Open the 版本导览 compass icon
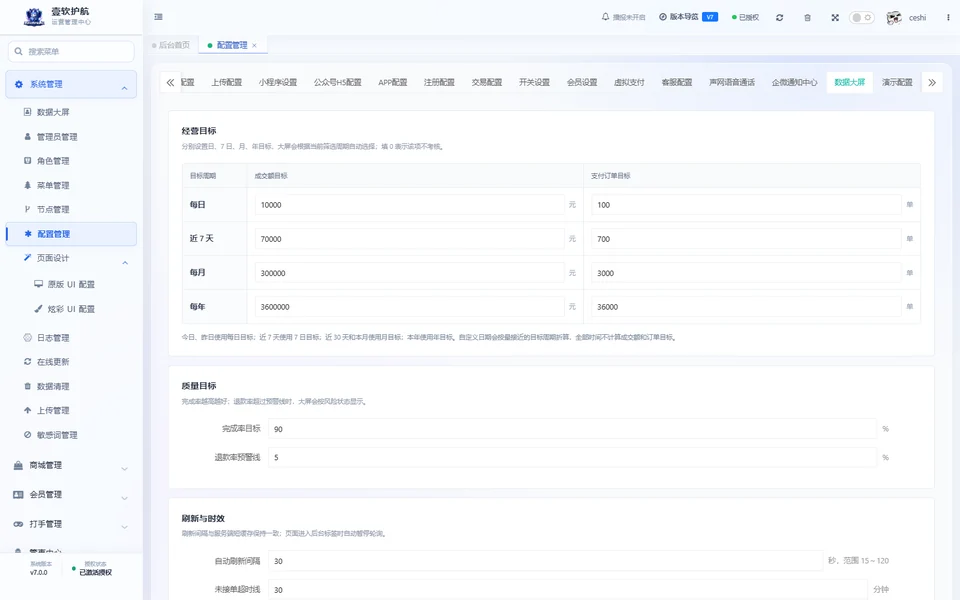Viewport: 960px width, 600px height. (x=662, y=17)
